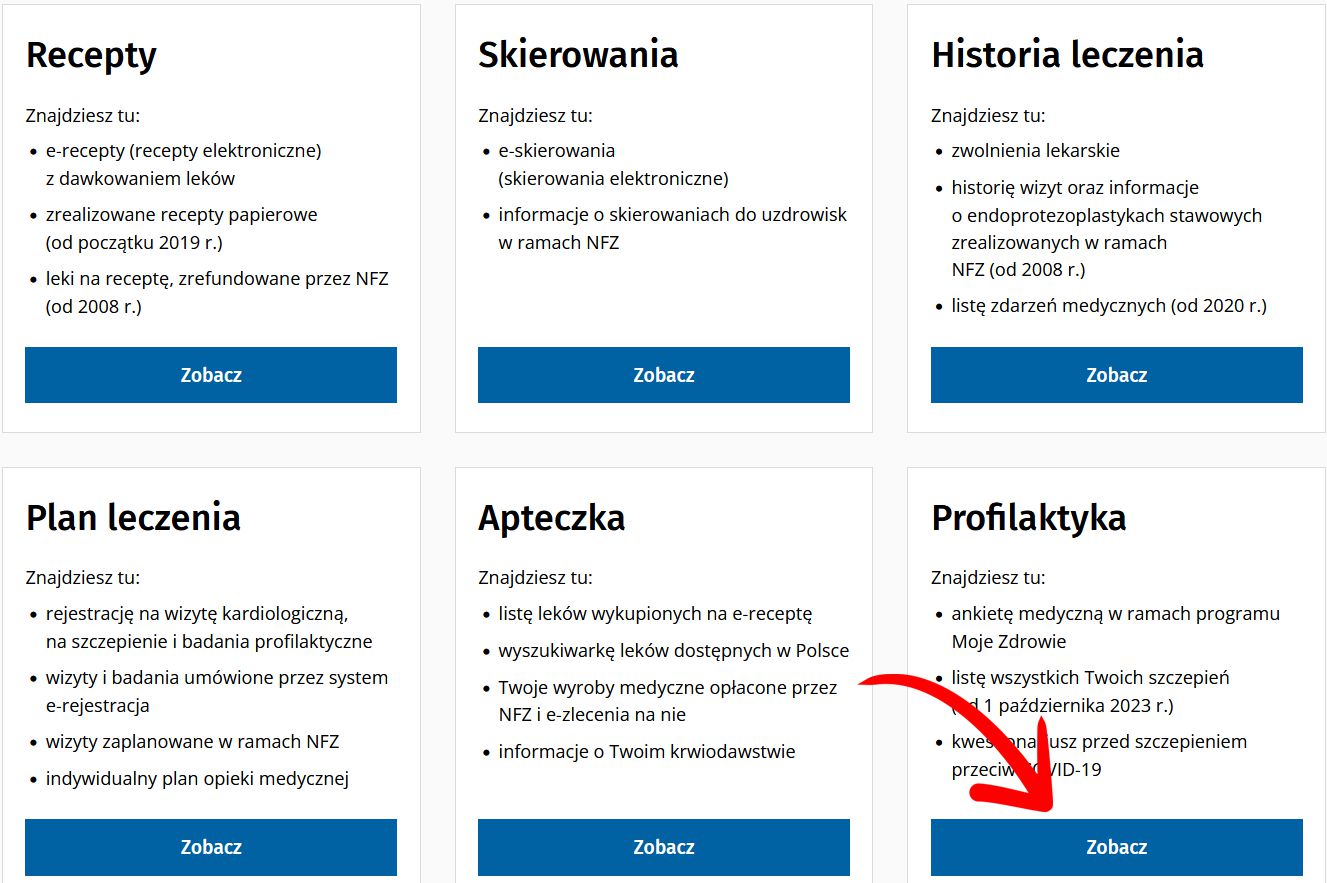The width and height of the screenshot is (1327, 883).
Task: Select informacje o Twoim krwiodawstwie item
Action: (647, 751)
